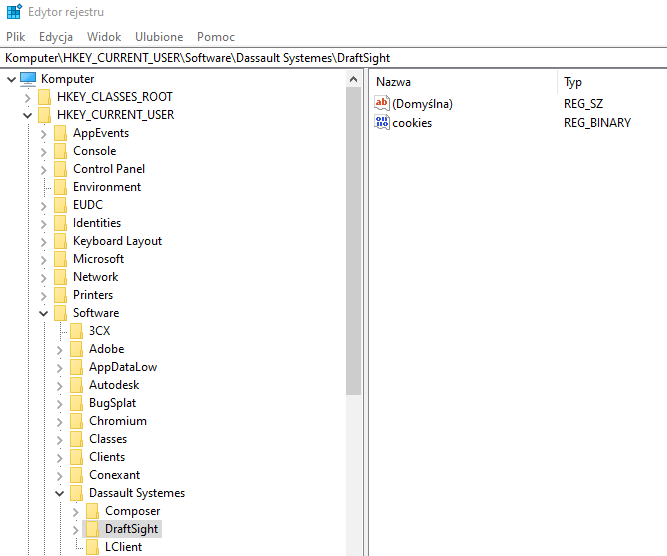The height and width of the screenshot is (556, 667).
Task: Select the Dassault Systemes tree item
Action: click(x=137, y=493)
